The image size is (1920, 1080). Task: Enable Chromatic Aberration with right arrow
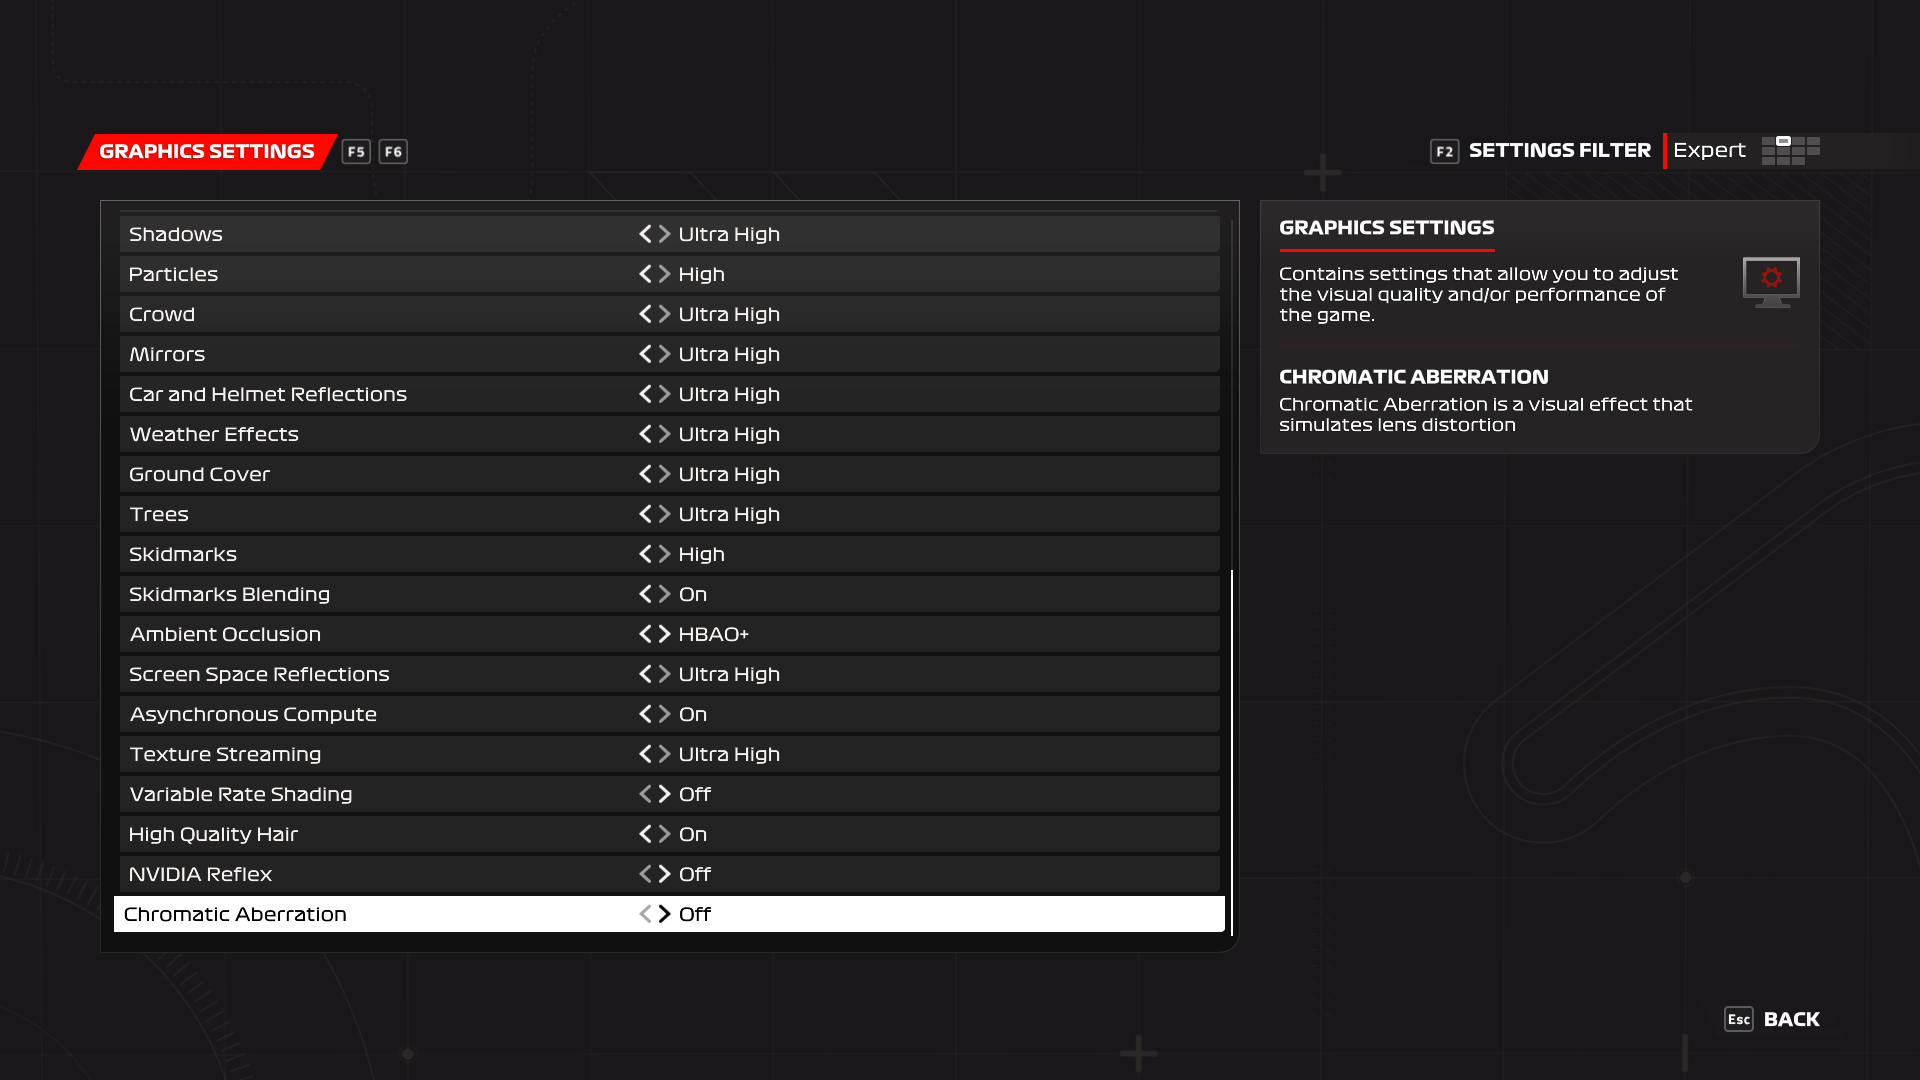coord(665,914)
